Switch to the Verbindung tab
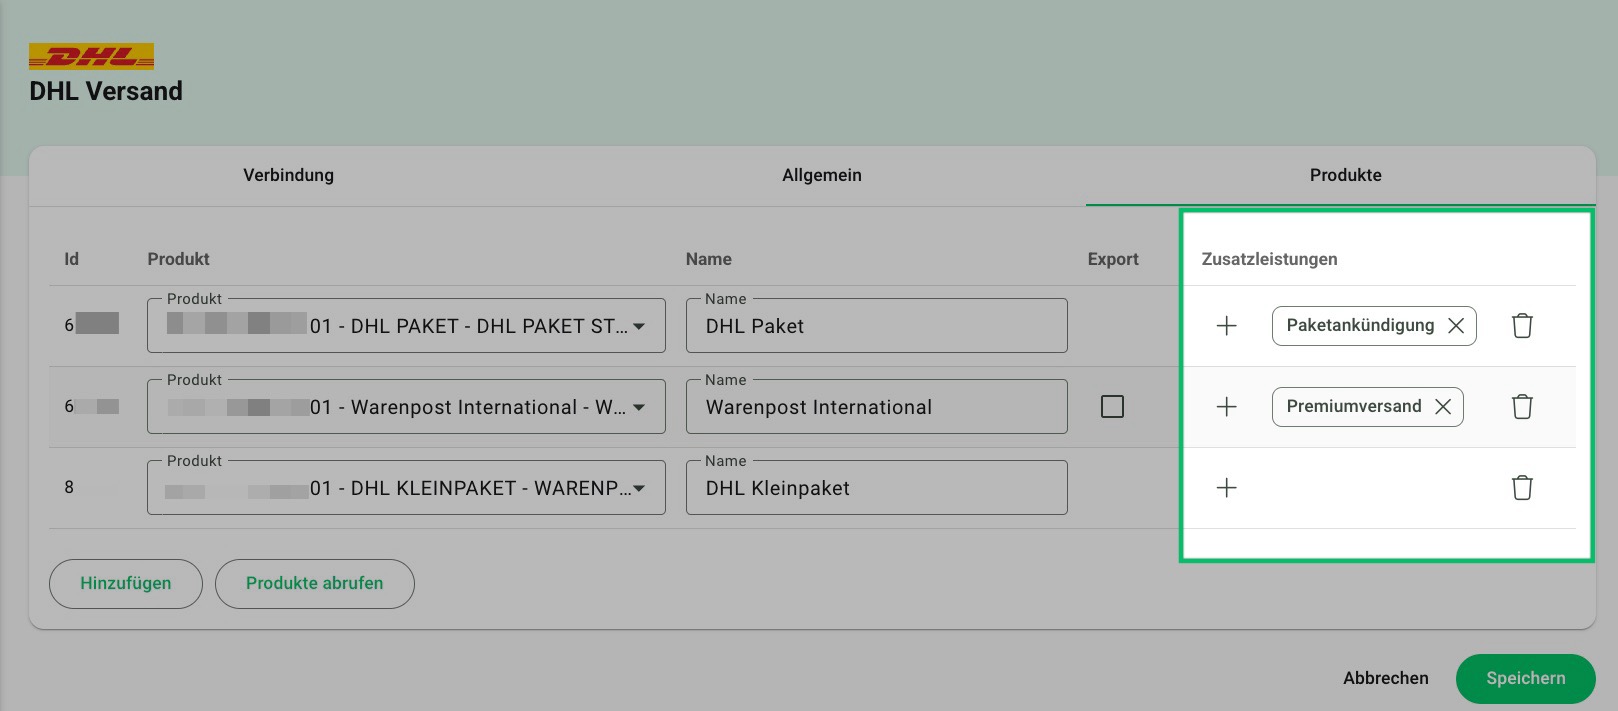This screenshot has height=711, width=1618. tap(288, 175)
